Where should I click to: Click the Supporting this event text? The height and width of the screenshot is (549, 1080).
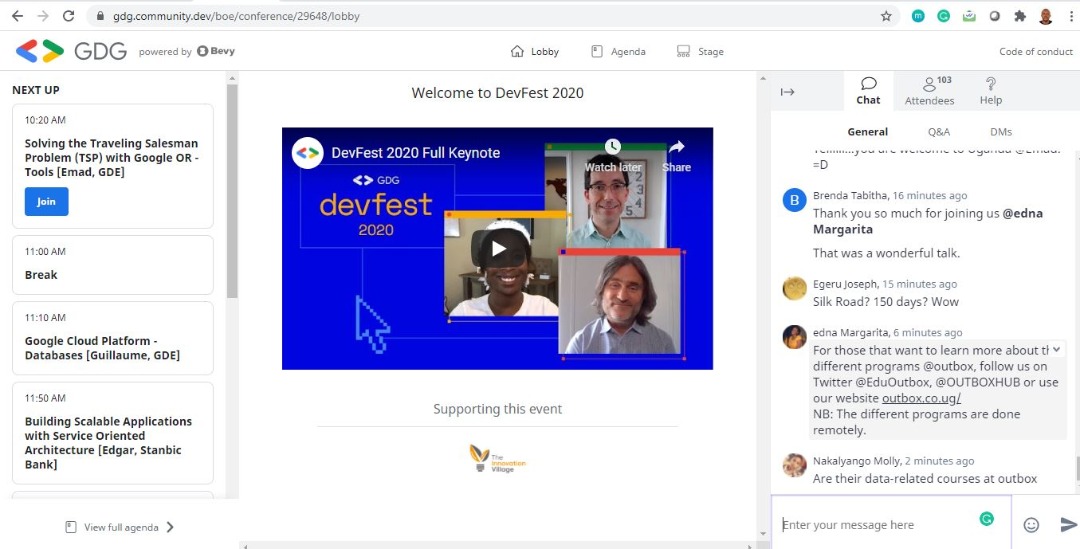pos(497,409)
